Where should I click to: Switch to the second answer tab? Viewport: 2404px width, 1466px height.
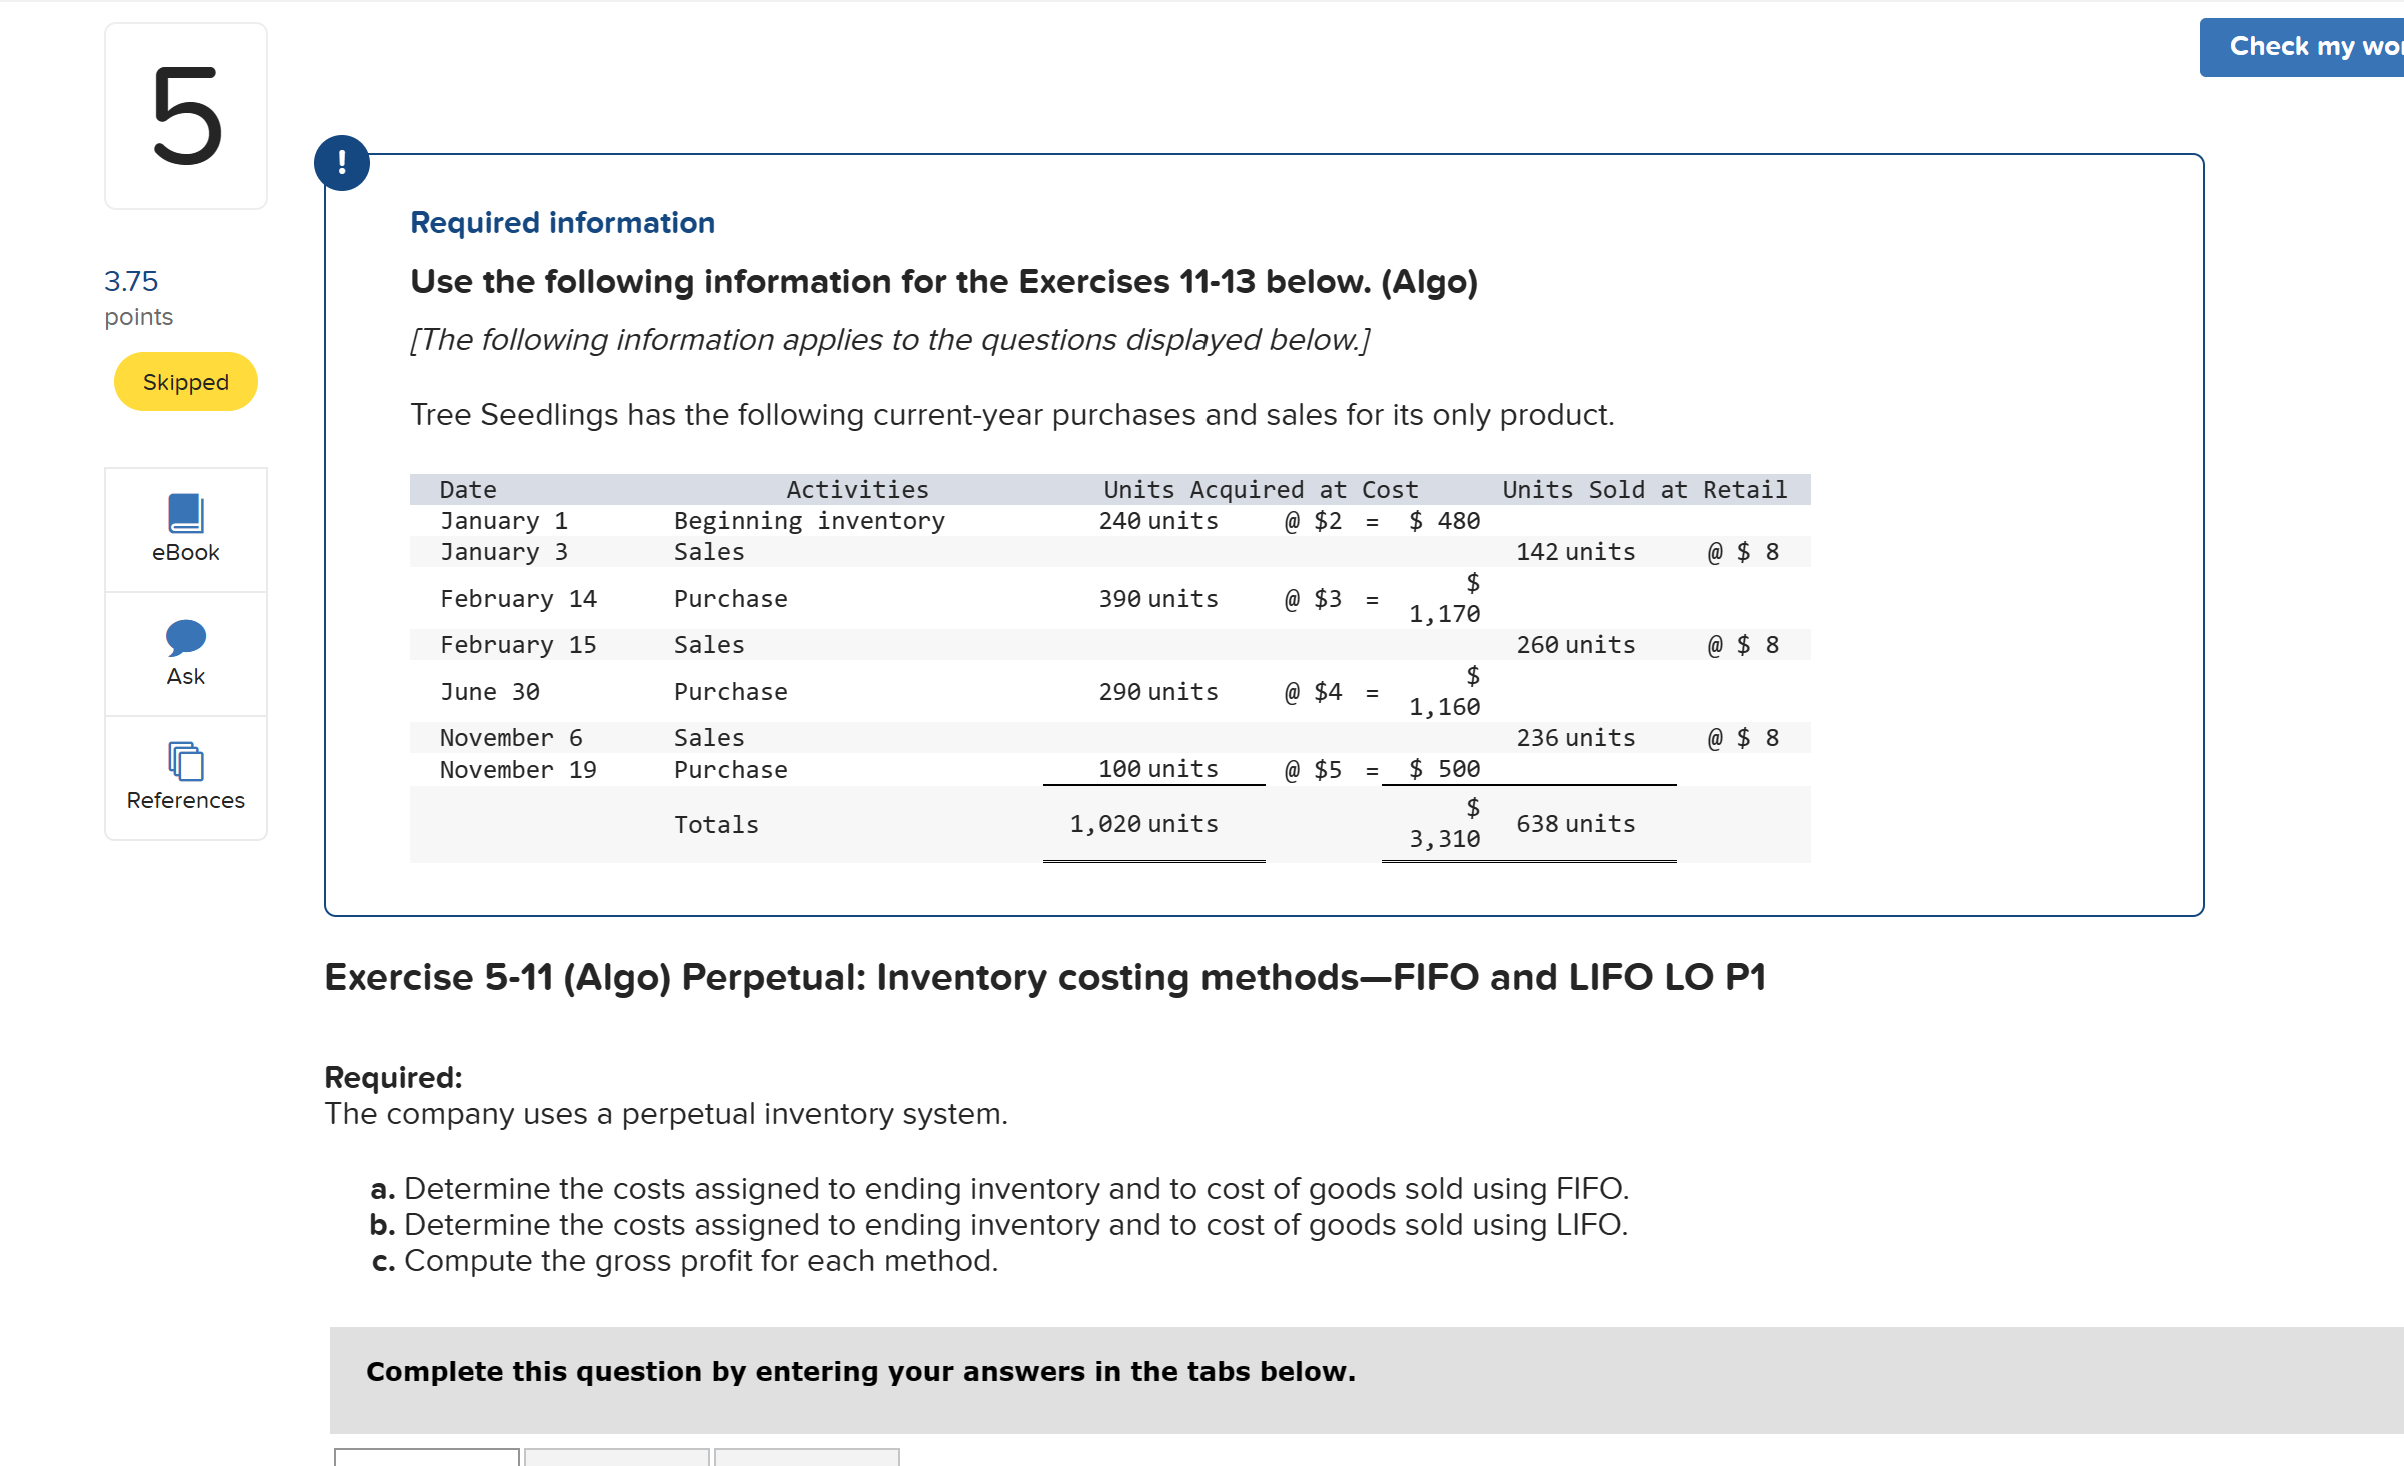point(617,1456)
